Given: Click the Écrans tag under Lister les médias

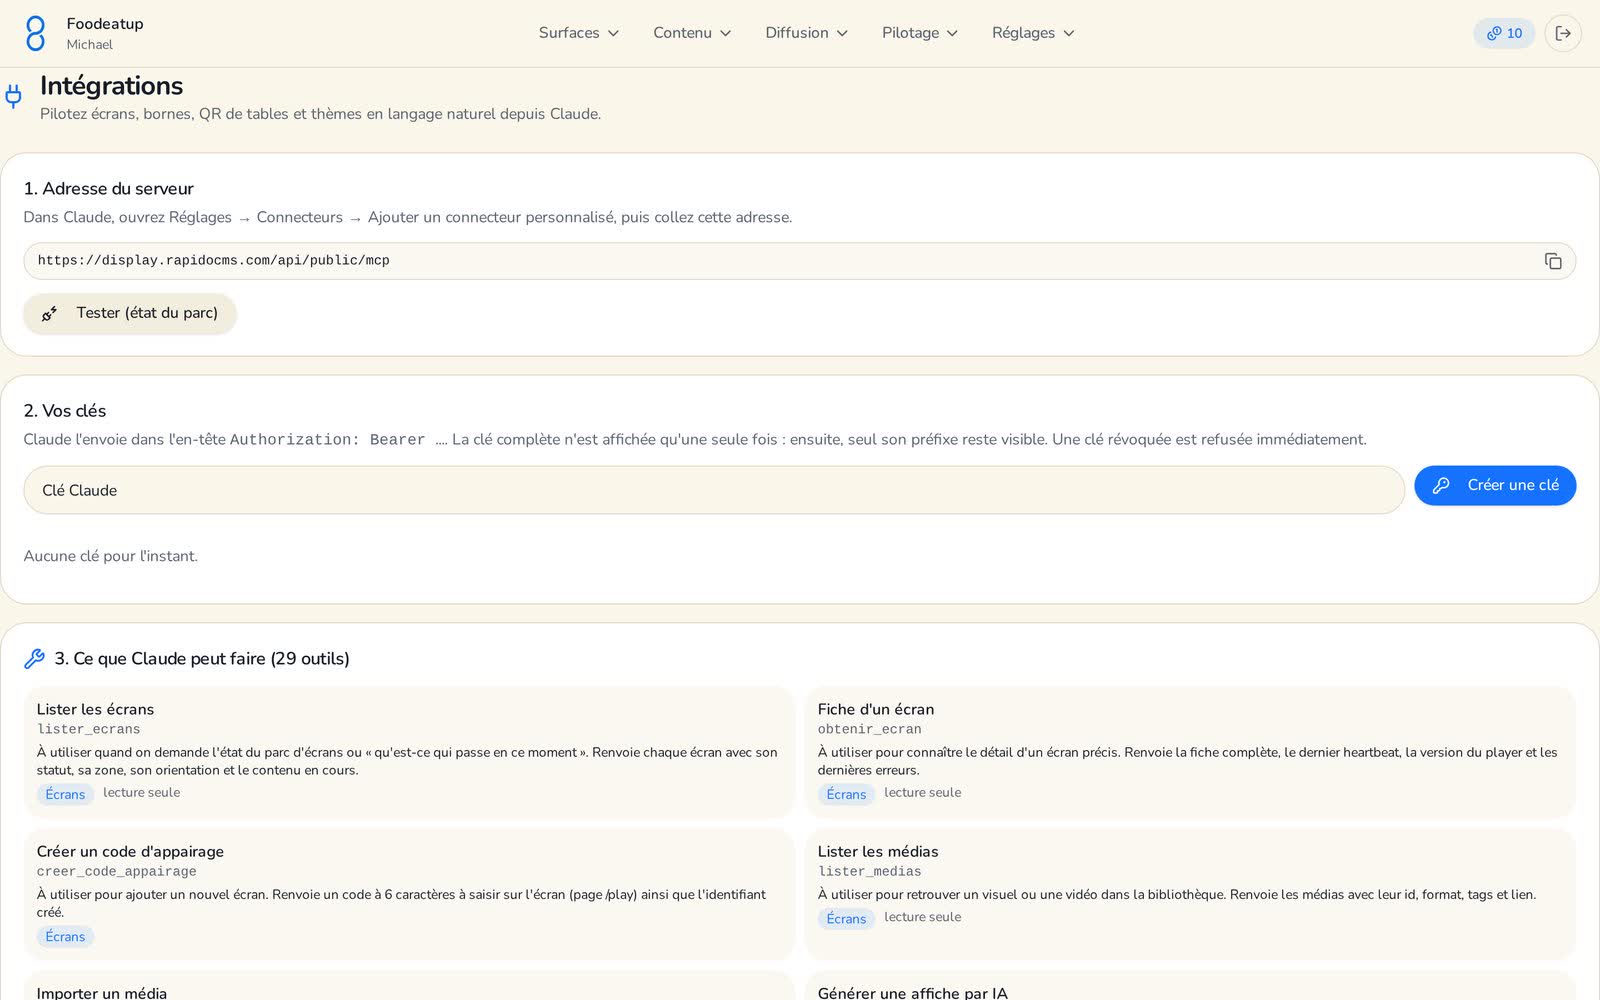Looking at the screenshot, I should pos(846,918).
